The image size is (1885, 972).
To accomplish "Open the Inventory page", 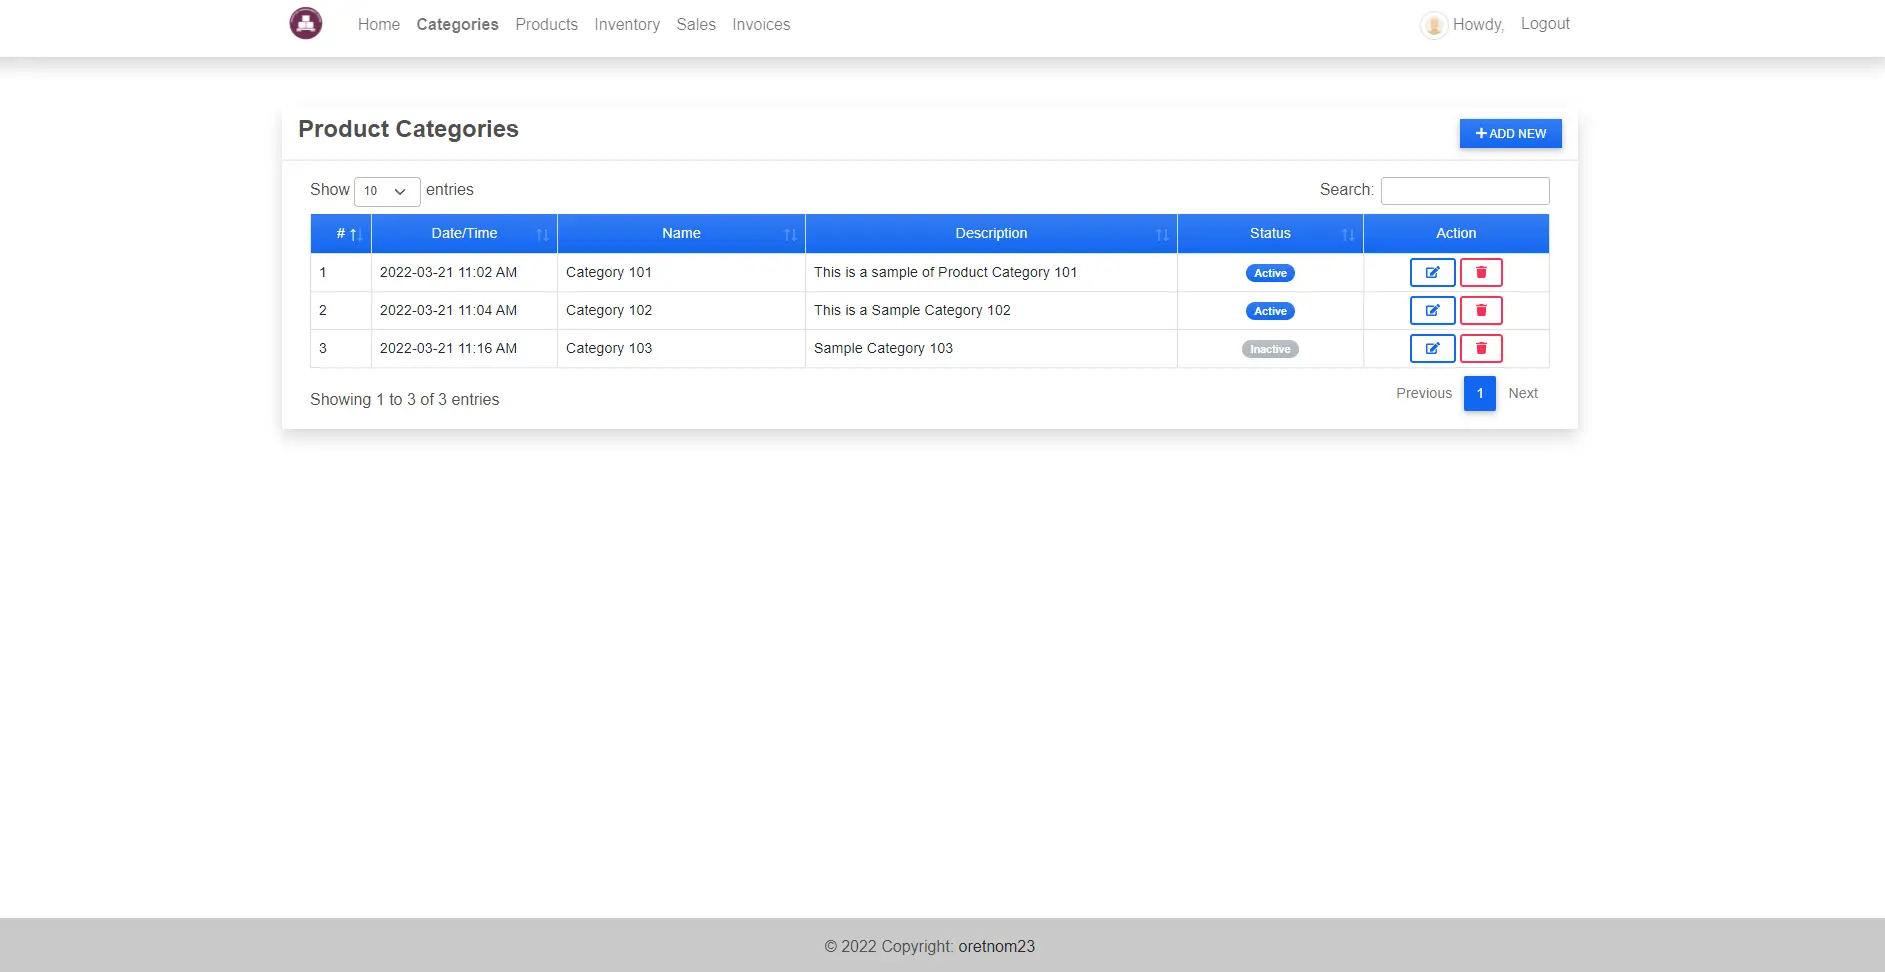I will [x=627, y=25].
